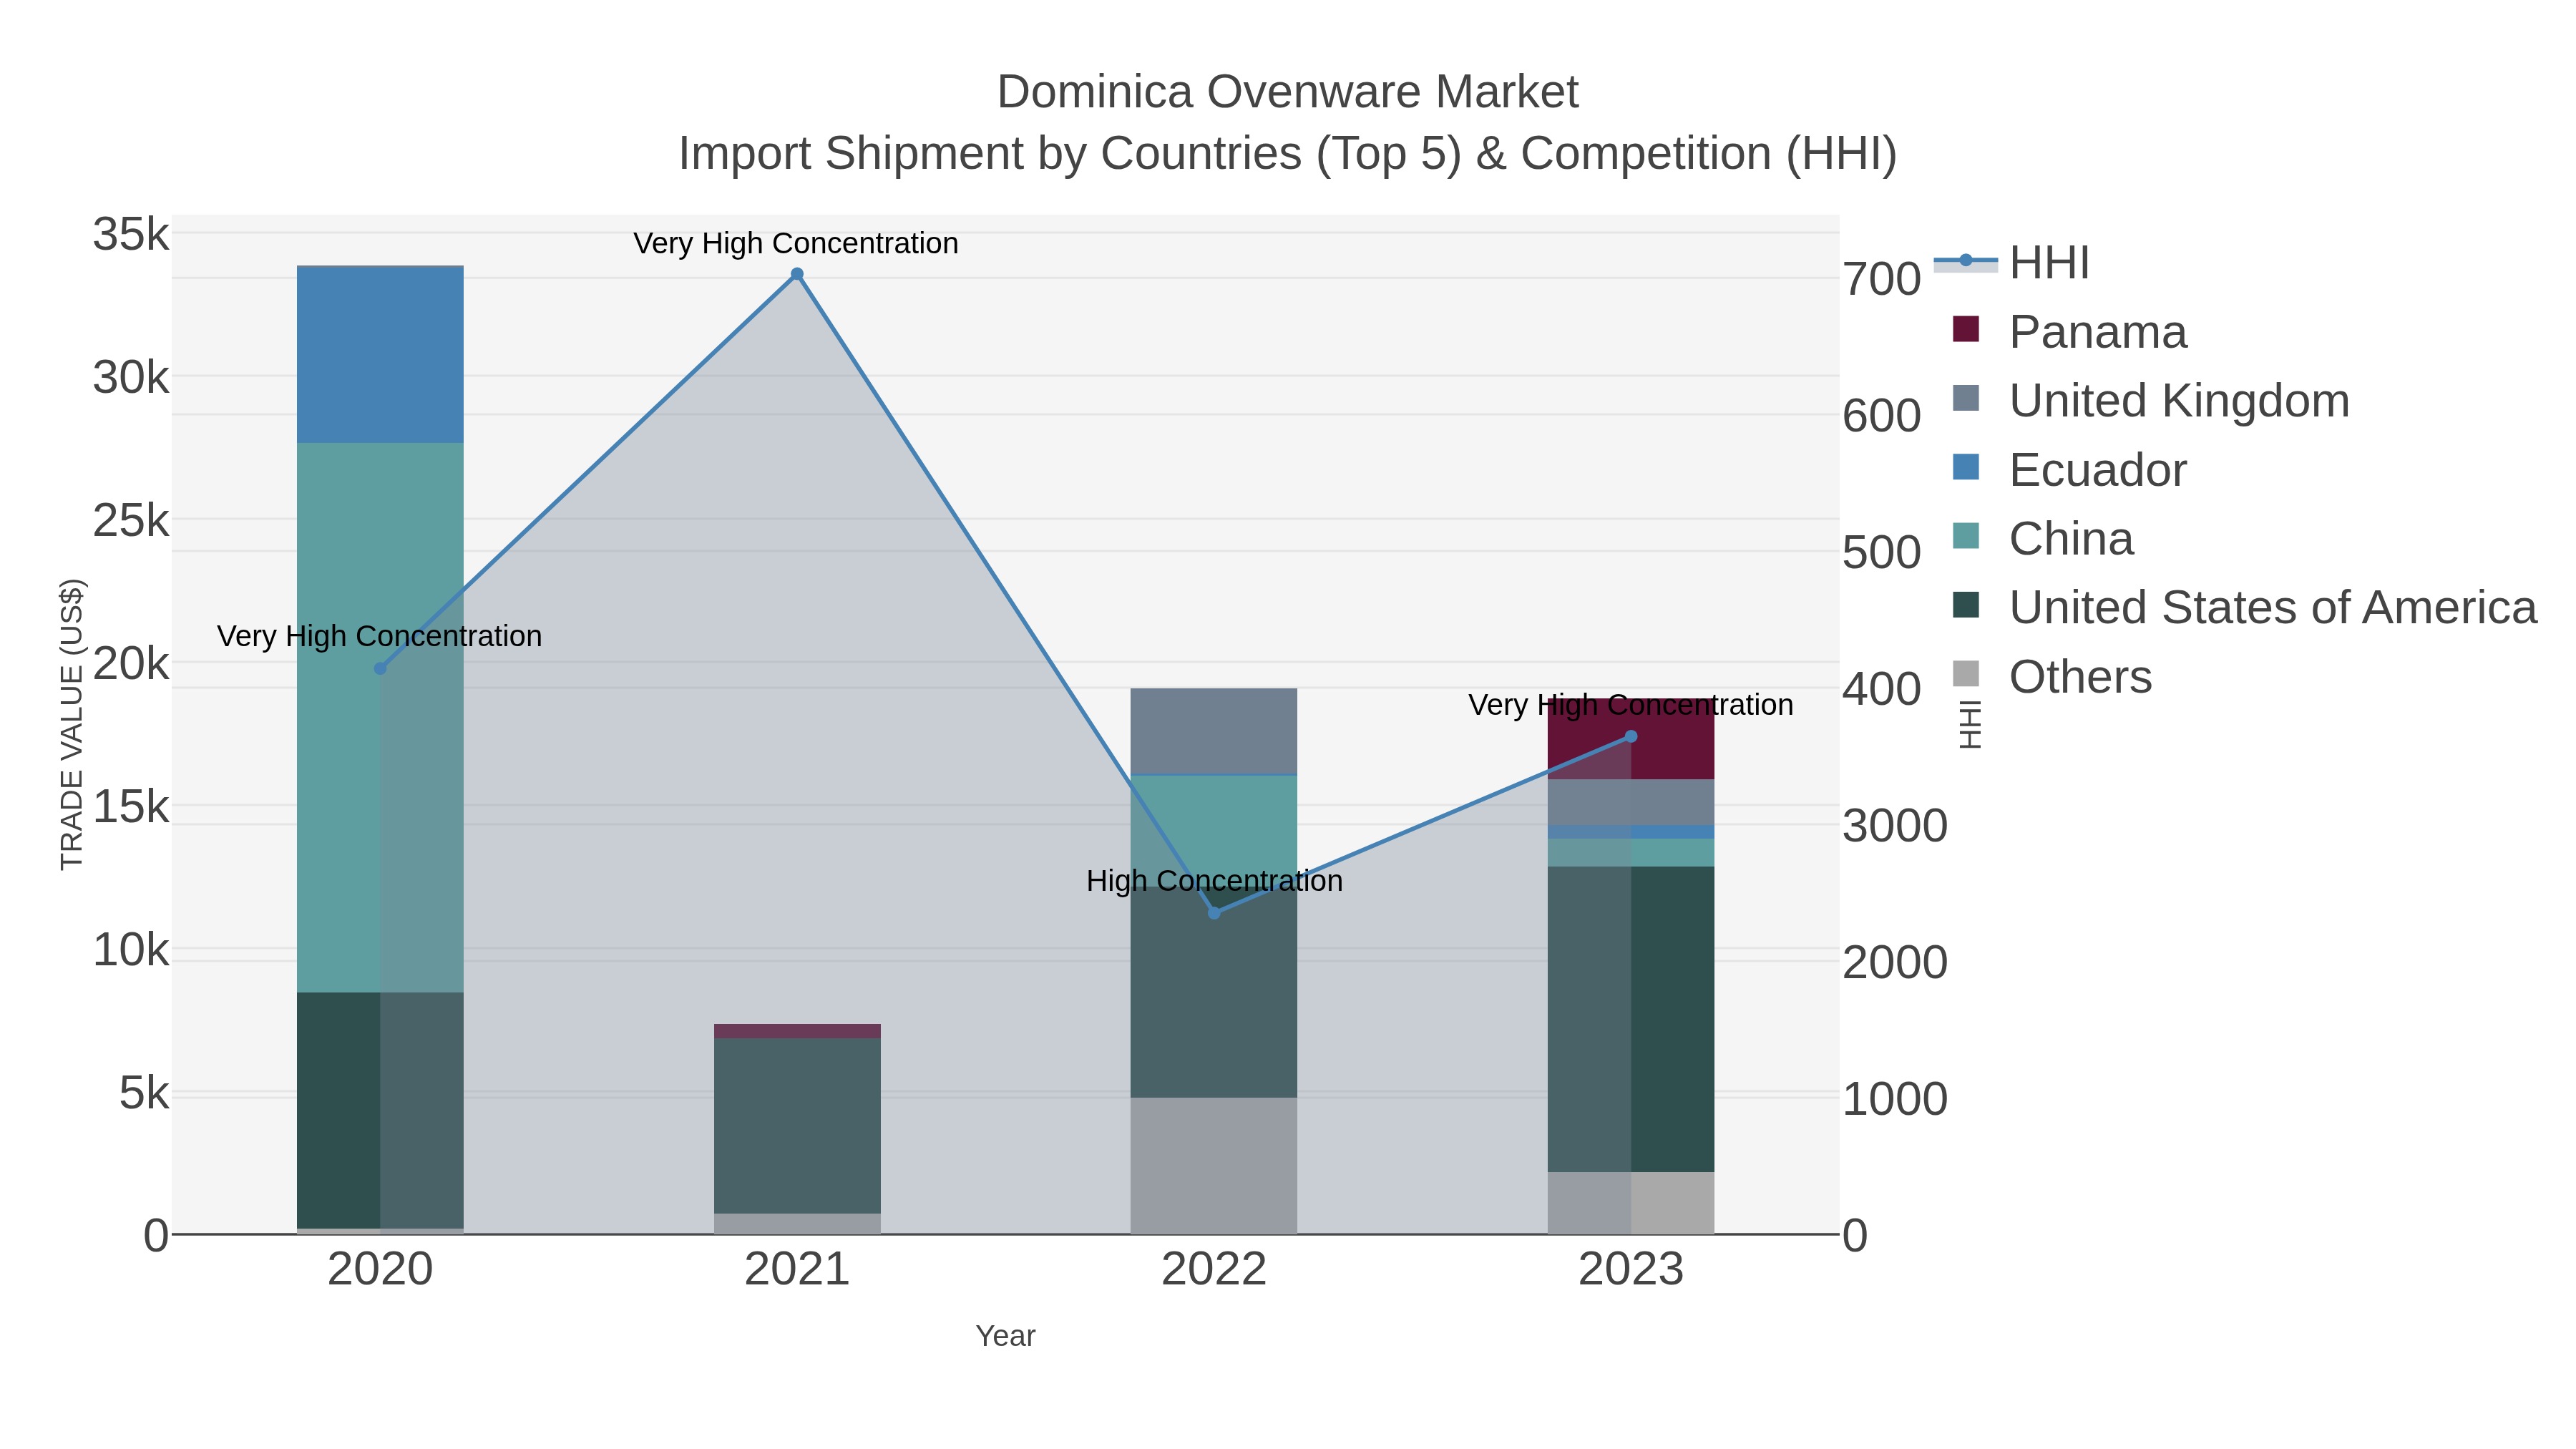The image size is (2576, 1449).
Task: Click the United States bar segment in 2021
Action: click(x=797, y=1126)
